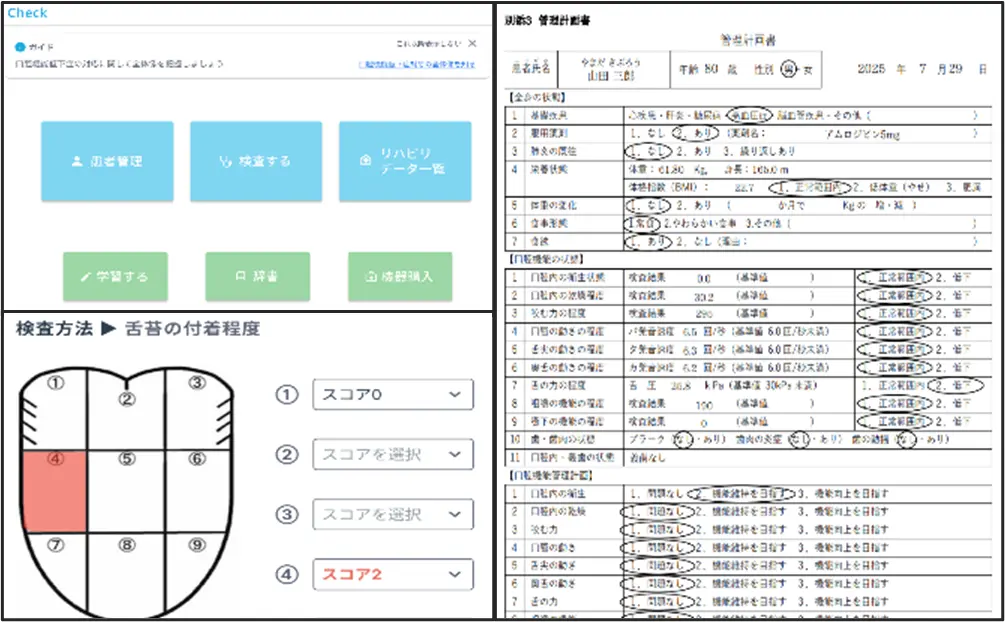Click the document title 管理計画書 centered at top
This screenshot has width=1005, height=622.
pyautogui.click(x=748, y=40)
